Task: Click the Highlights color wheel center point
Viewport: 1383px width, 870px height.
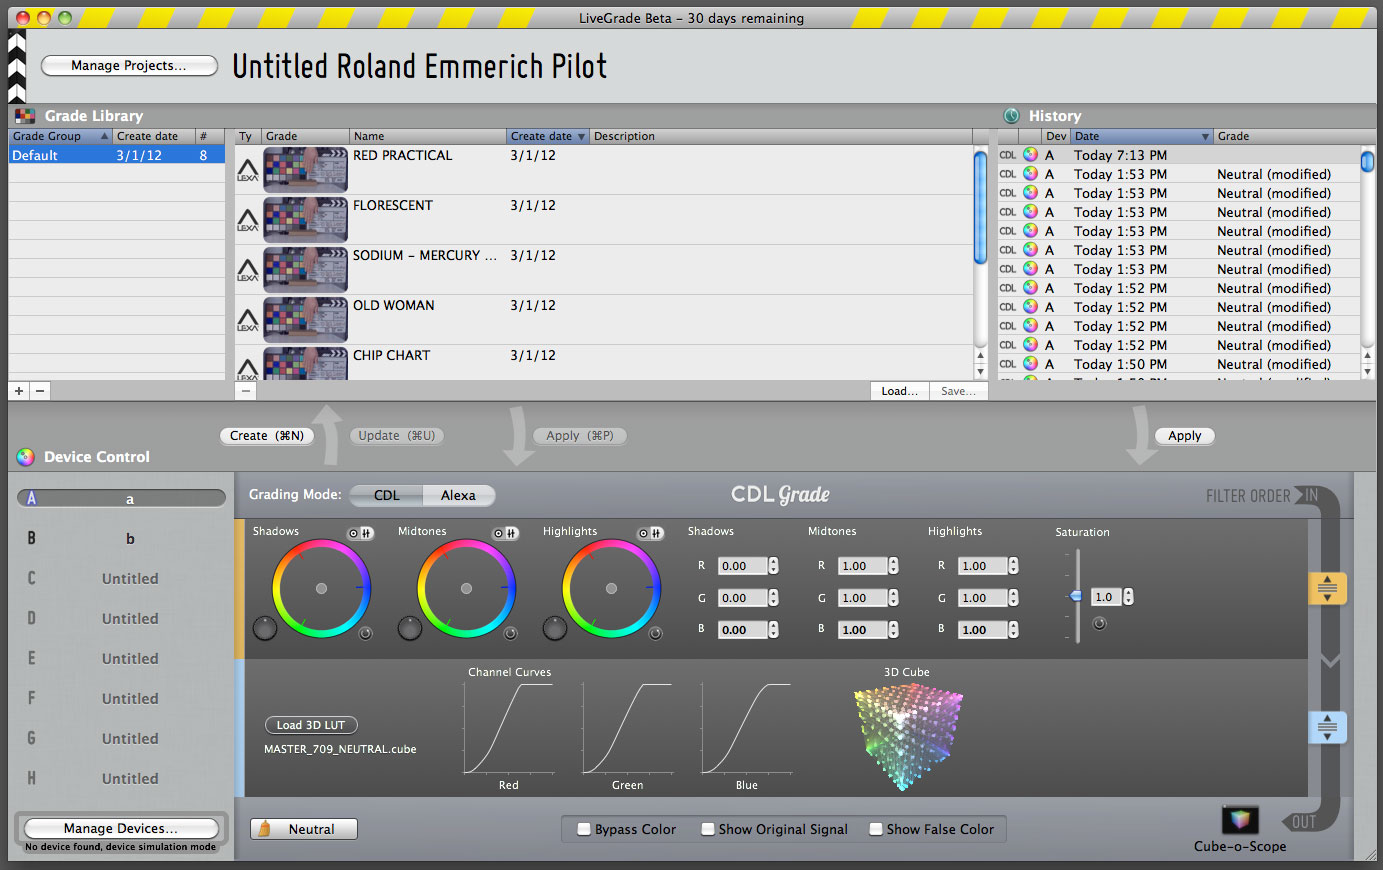Action: click(611, 588)
